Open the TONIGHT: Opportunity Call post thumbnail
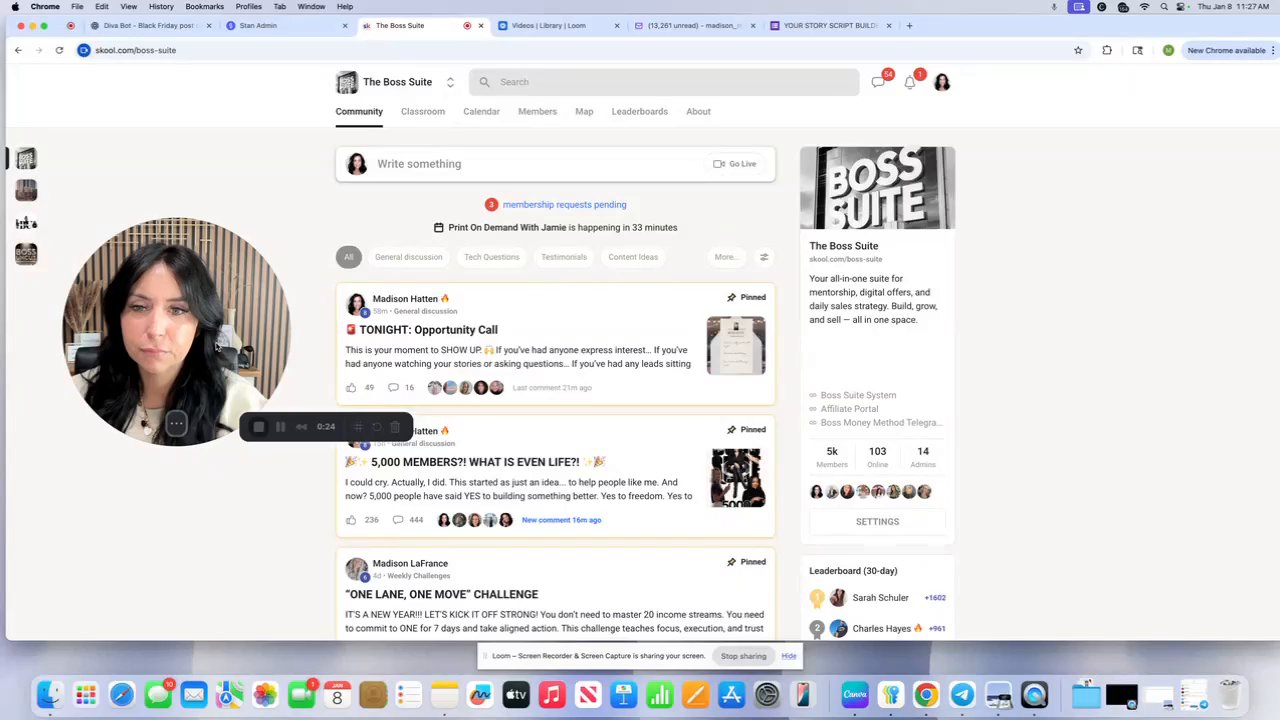Image resolution: width=1280 pixels, height=720 pixels. (x=736, y=346)
